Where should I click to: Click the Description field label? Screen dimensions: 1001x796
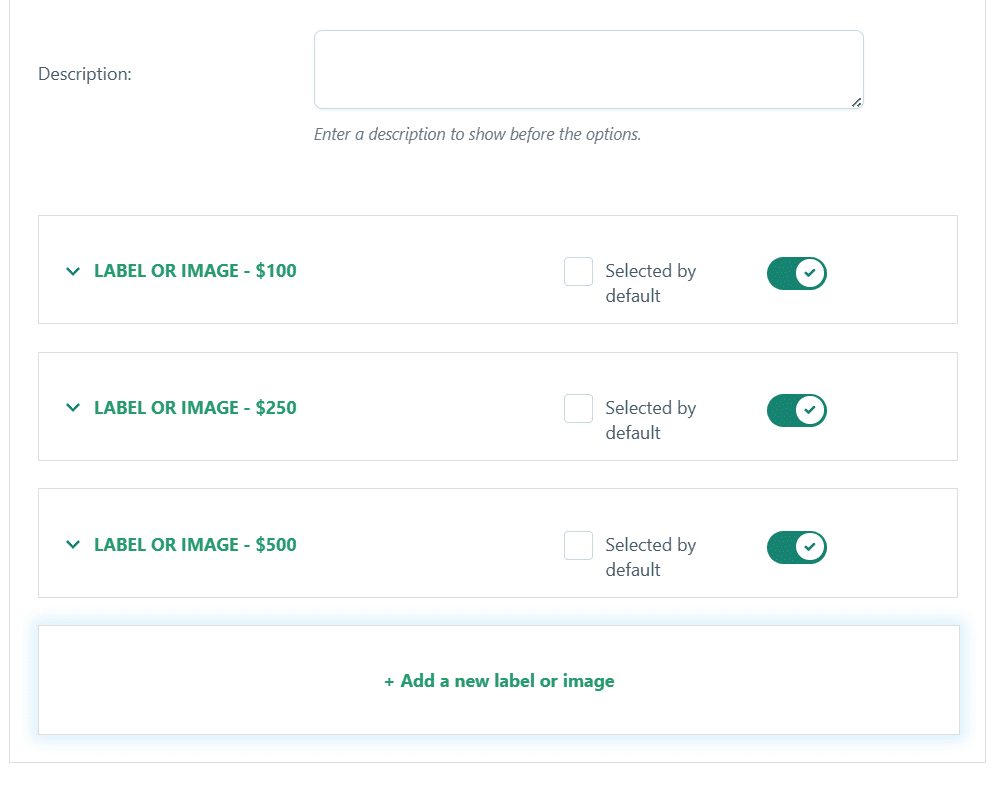tap(85, 74)
